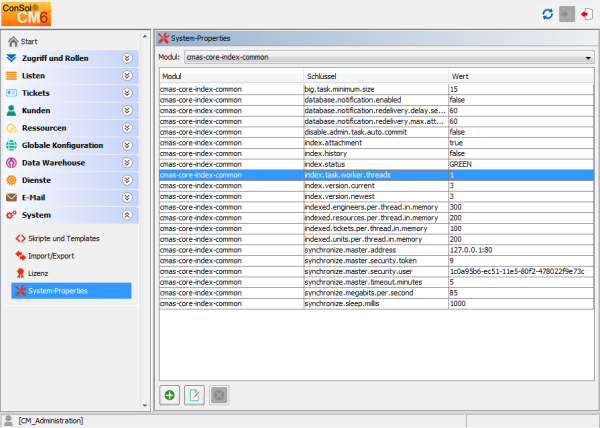
Task: Expand the Globale Konfiguration section chevron
Action: pos(127,145)
